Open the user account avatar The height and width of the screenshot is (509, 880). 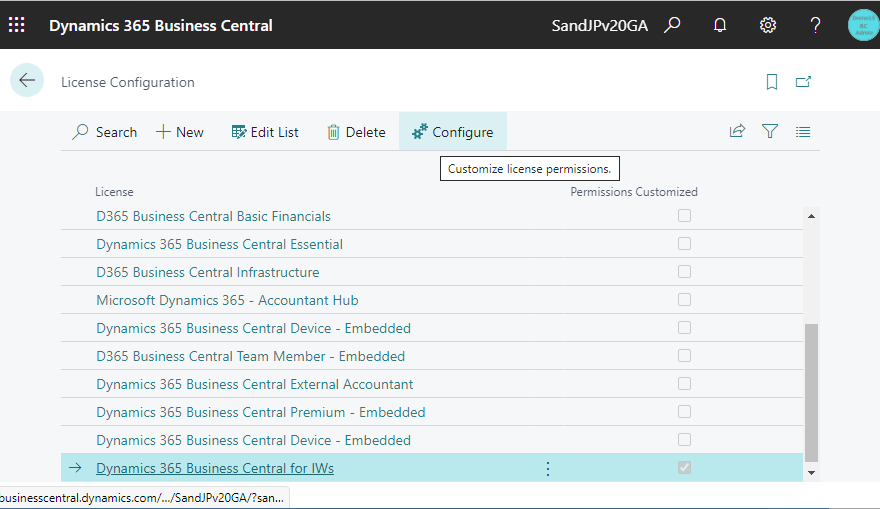click(x=863, y=25)
